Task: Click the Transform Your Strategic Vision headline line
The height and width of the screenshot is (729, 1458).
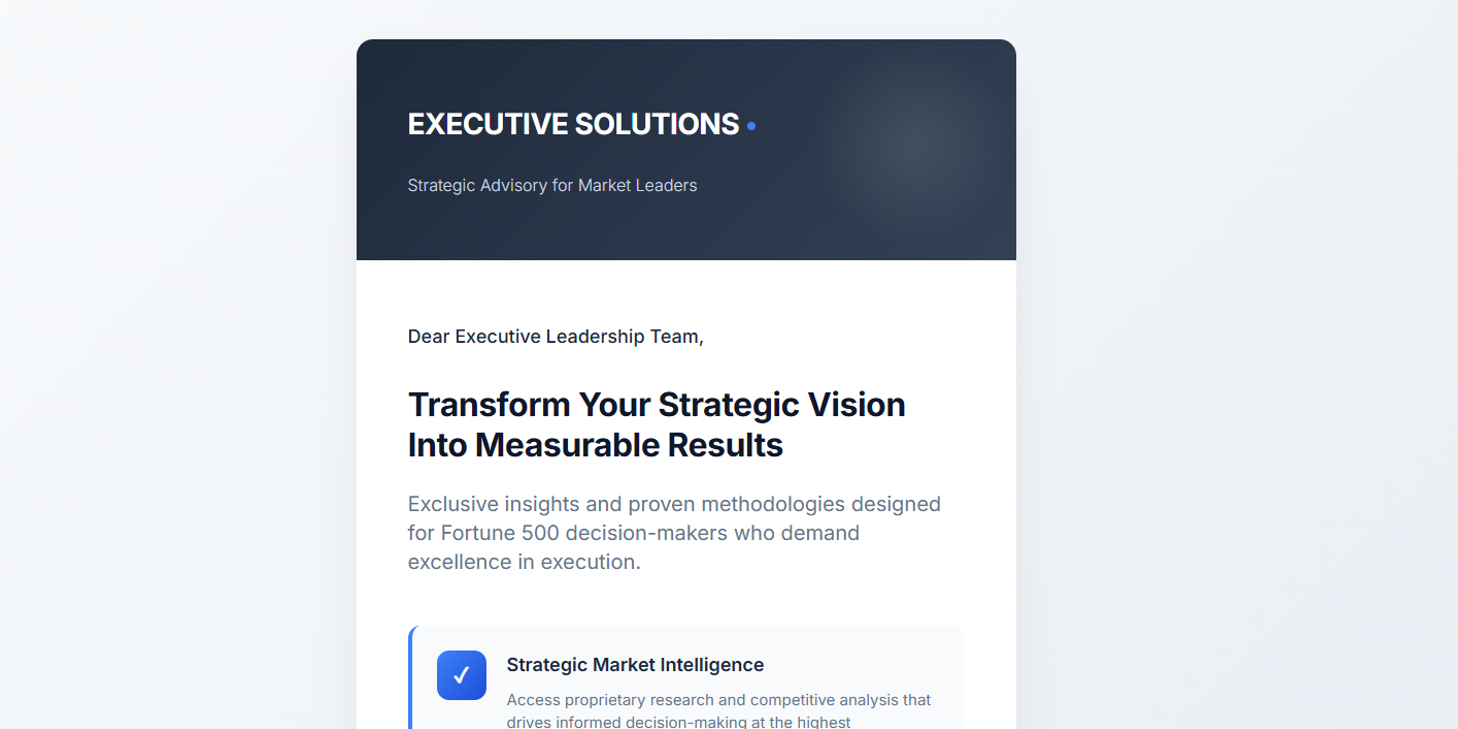Action: tap(656, 404)
